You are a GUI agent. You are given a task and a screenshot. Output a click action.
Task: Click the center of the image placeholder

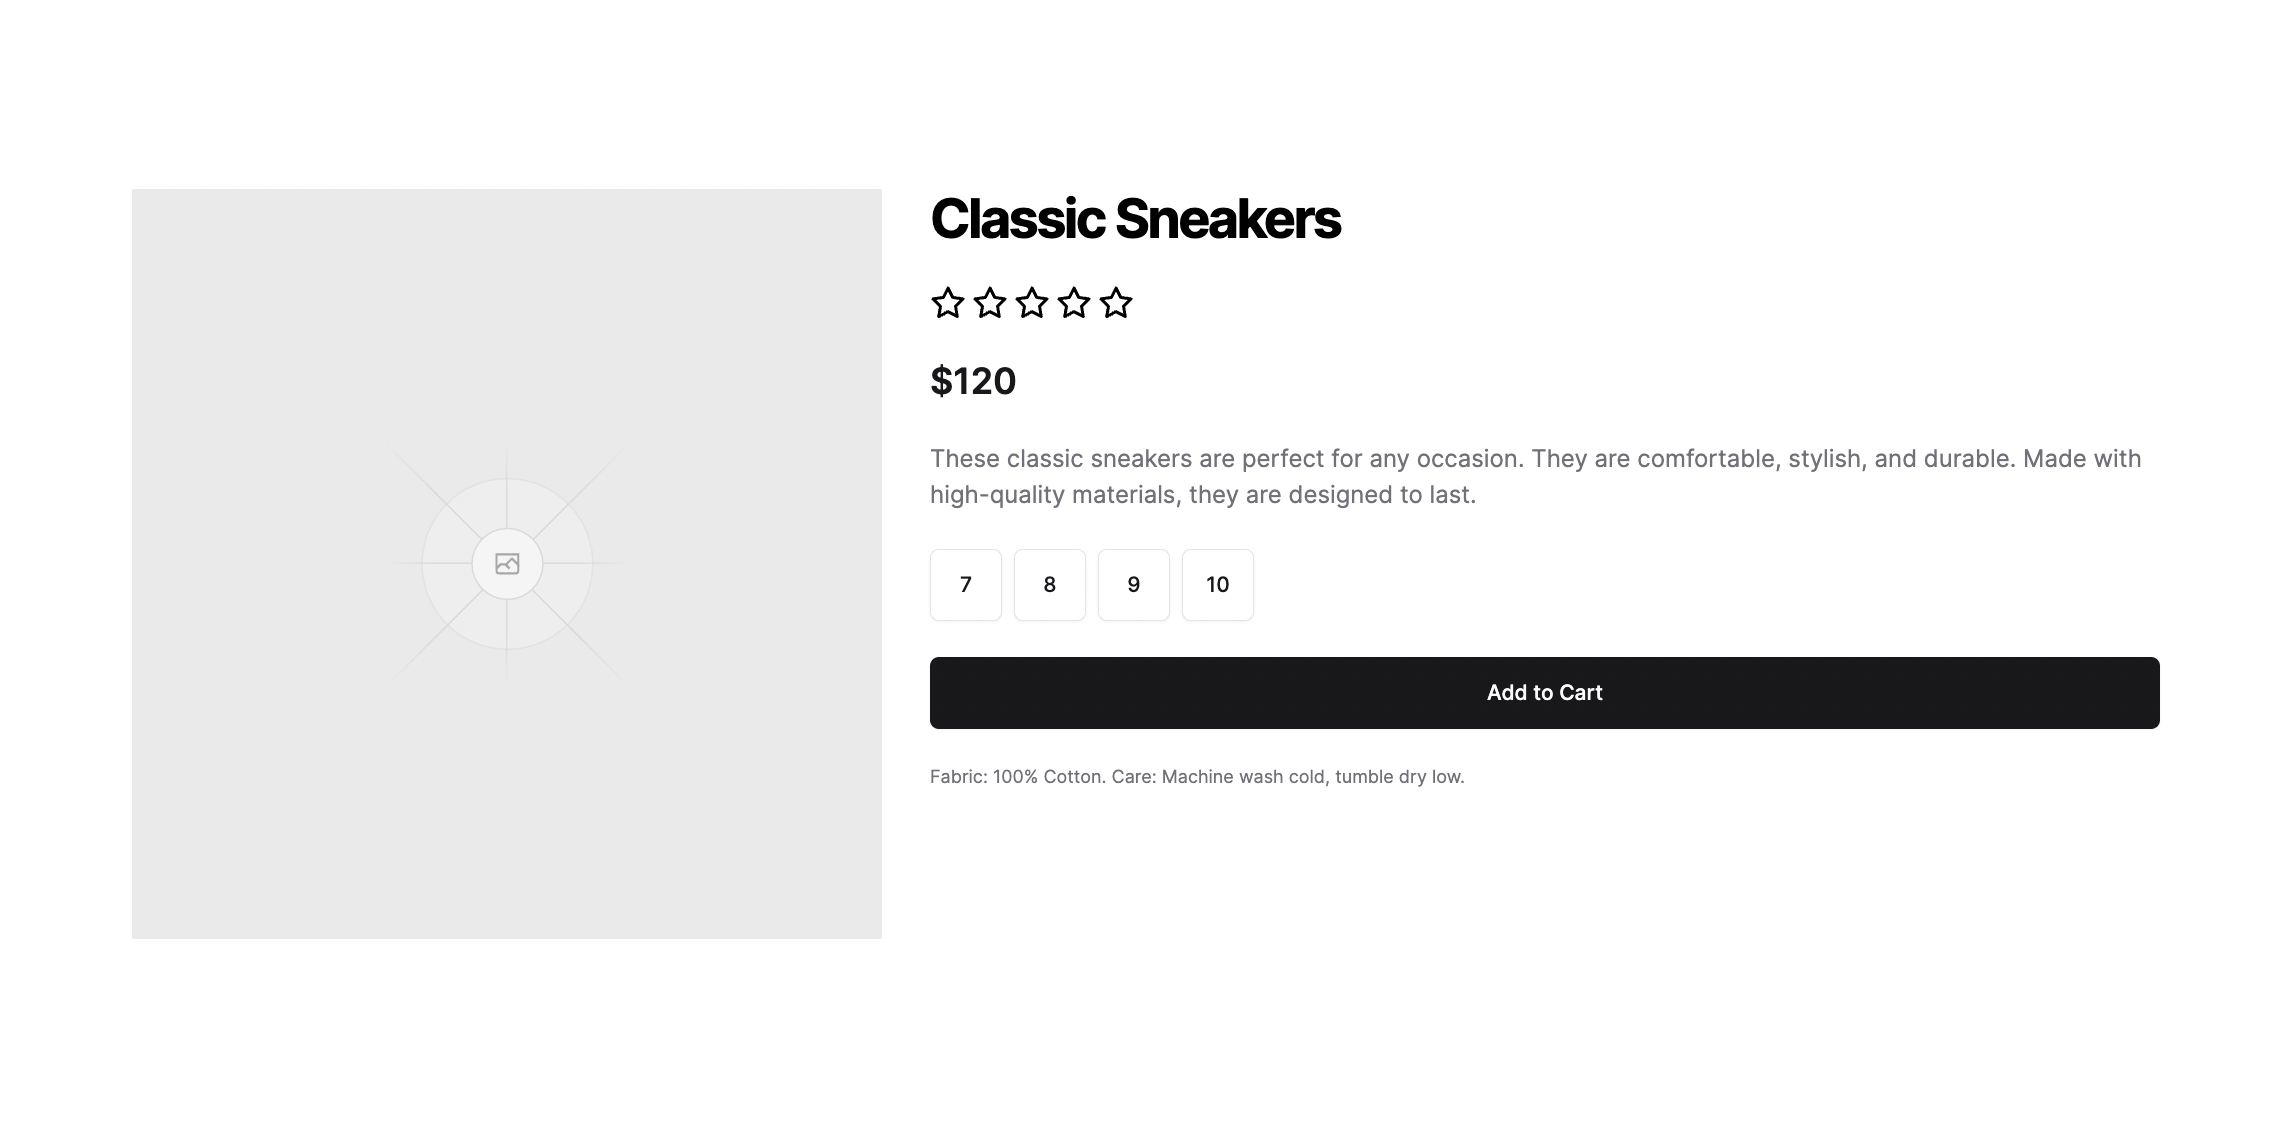507,563
